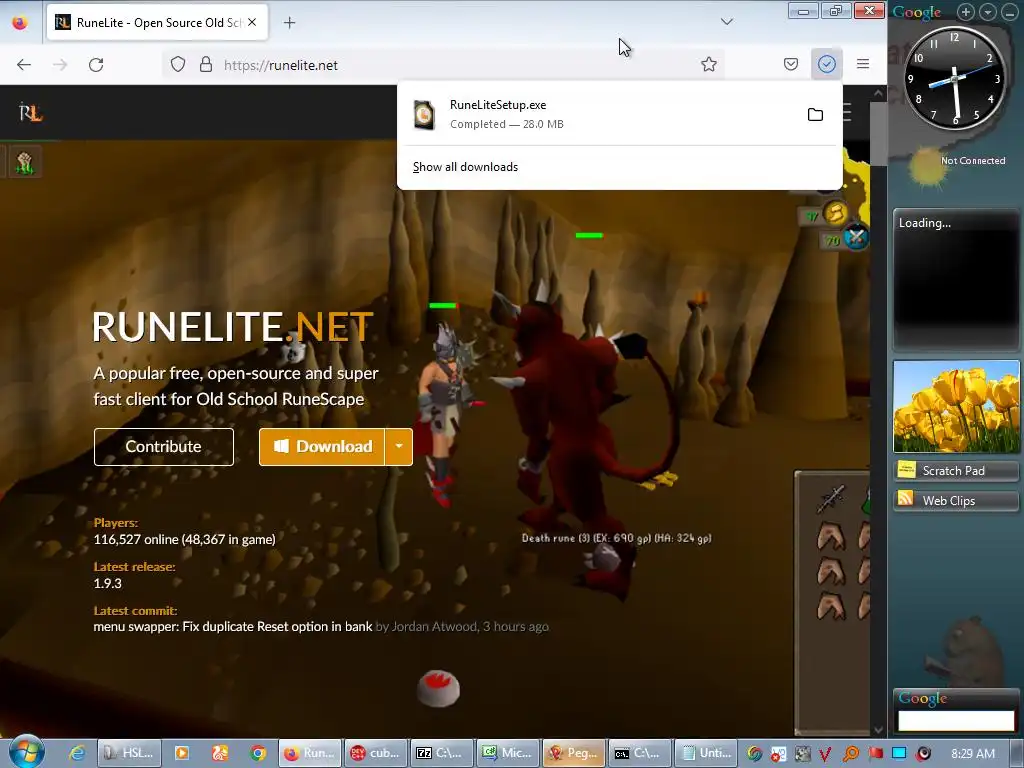Toggle the Firefox downloads toolbar button
The image size is (1024, 768).
[827, 64]
